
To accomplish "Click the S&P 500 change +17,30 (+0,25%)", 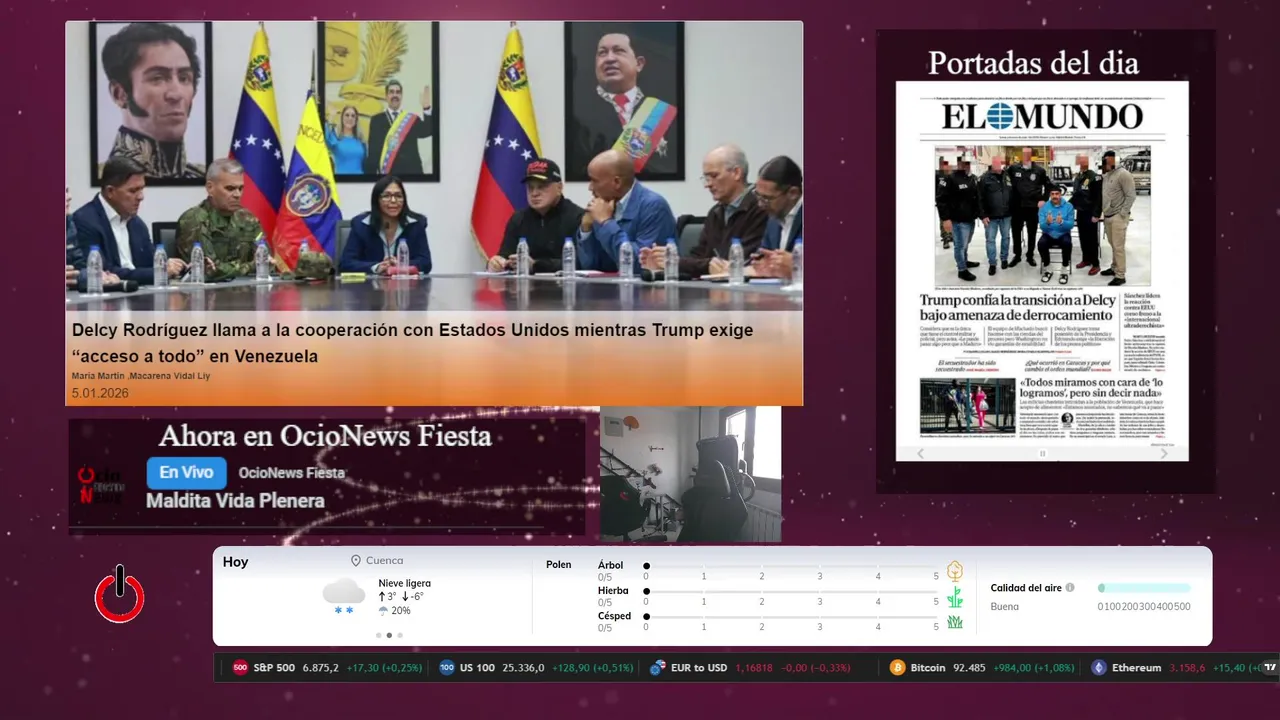I will point(384,668).
